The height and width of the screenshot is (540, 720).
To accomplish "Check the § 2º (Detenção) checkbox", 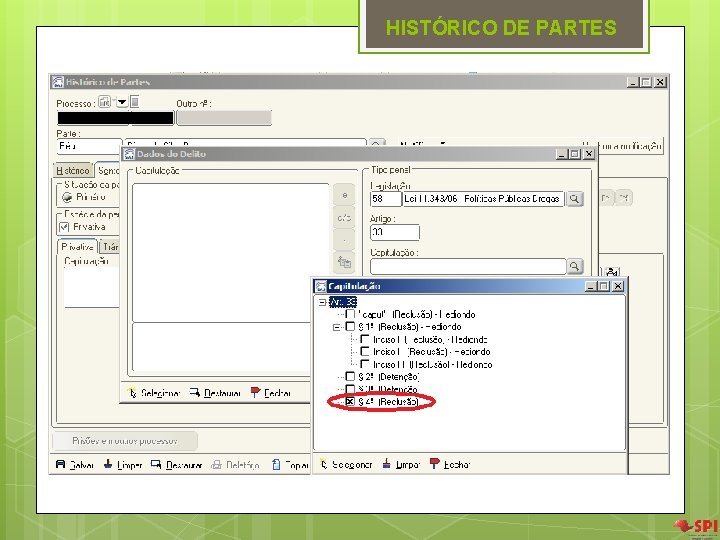I will 350,377.
